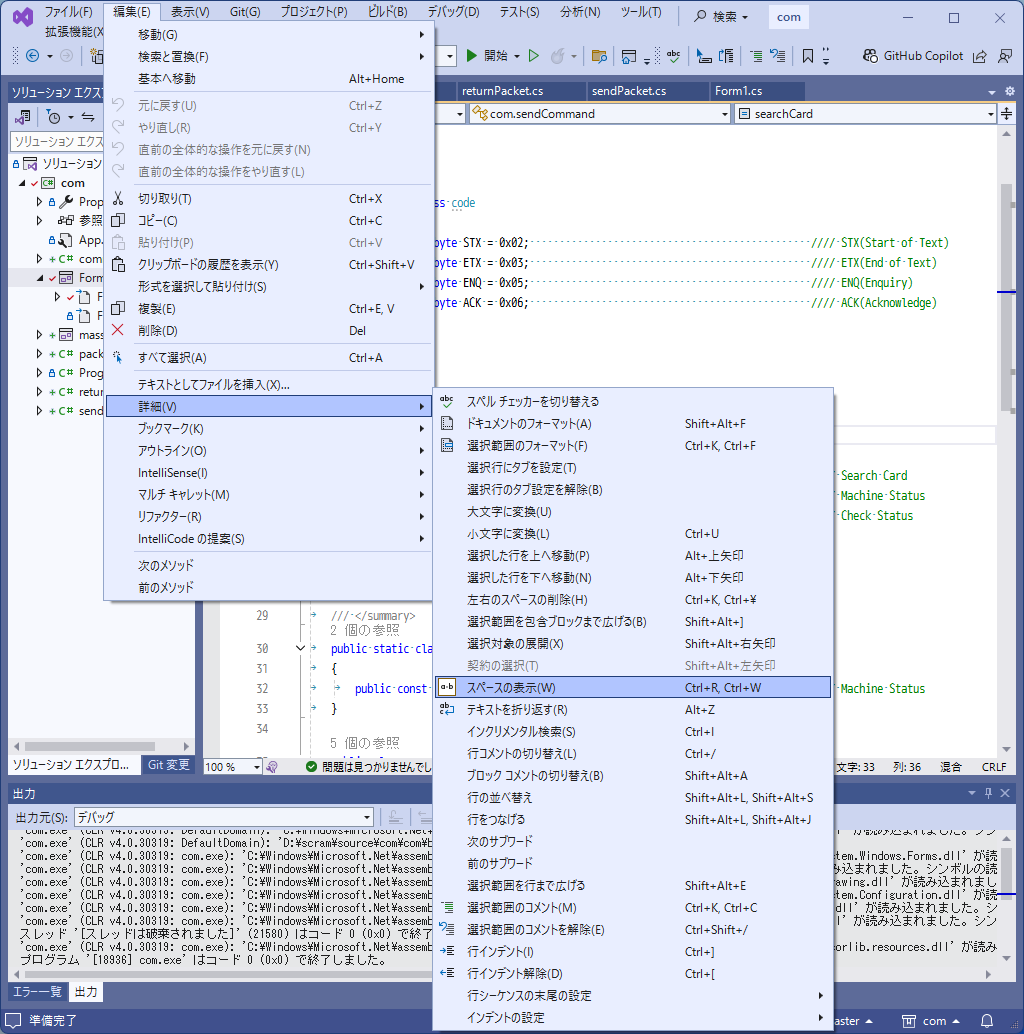The width and height of the screenshot is (1024, 1034).
Task: Open the Git(G) menu
Action: [x=245, y=12]
